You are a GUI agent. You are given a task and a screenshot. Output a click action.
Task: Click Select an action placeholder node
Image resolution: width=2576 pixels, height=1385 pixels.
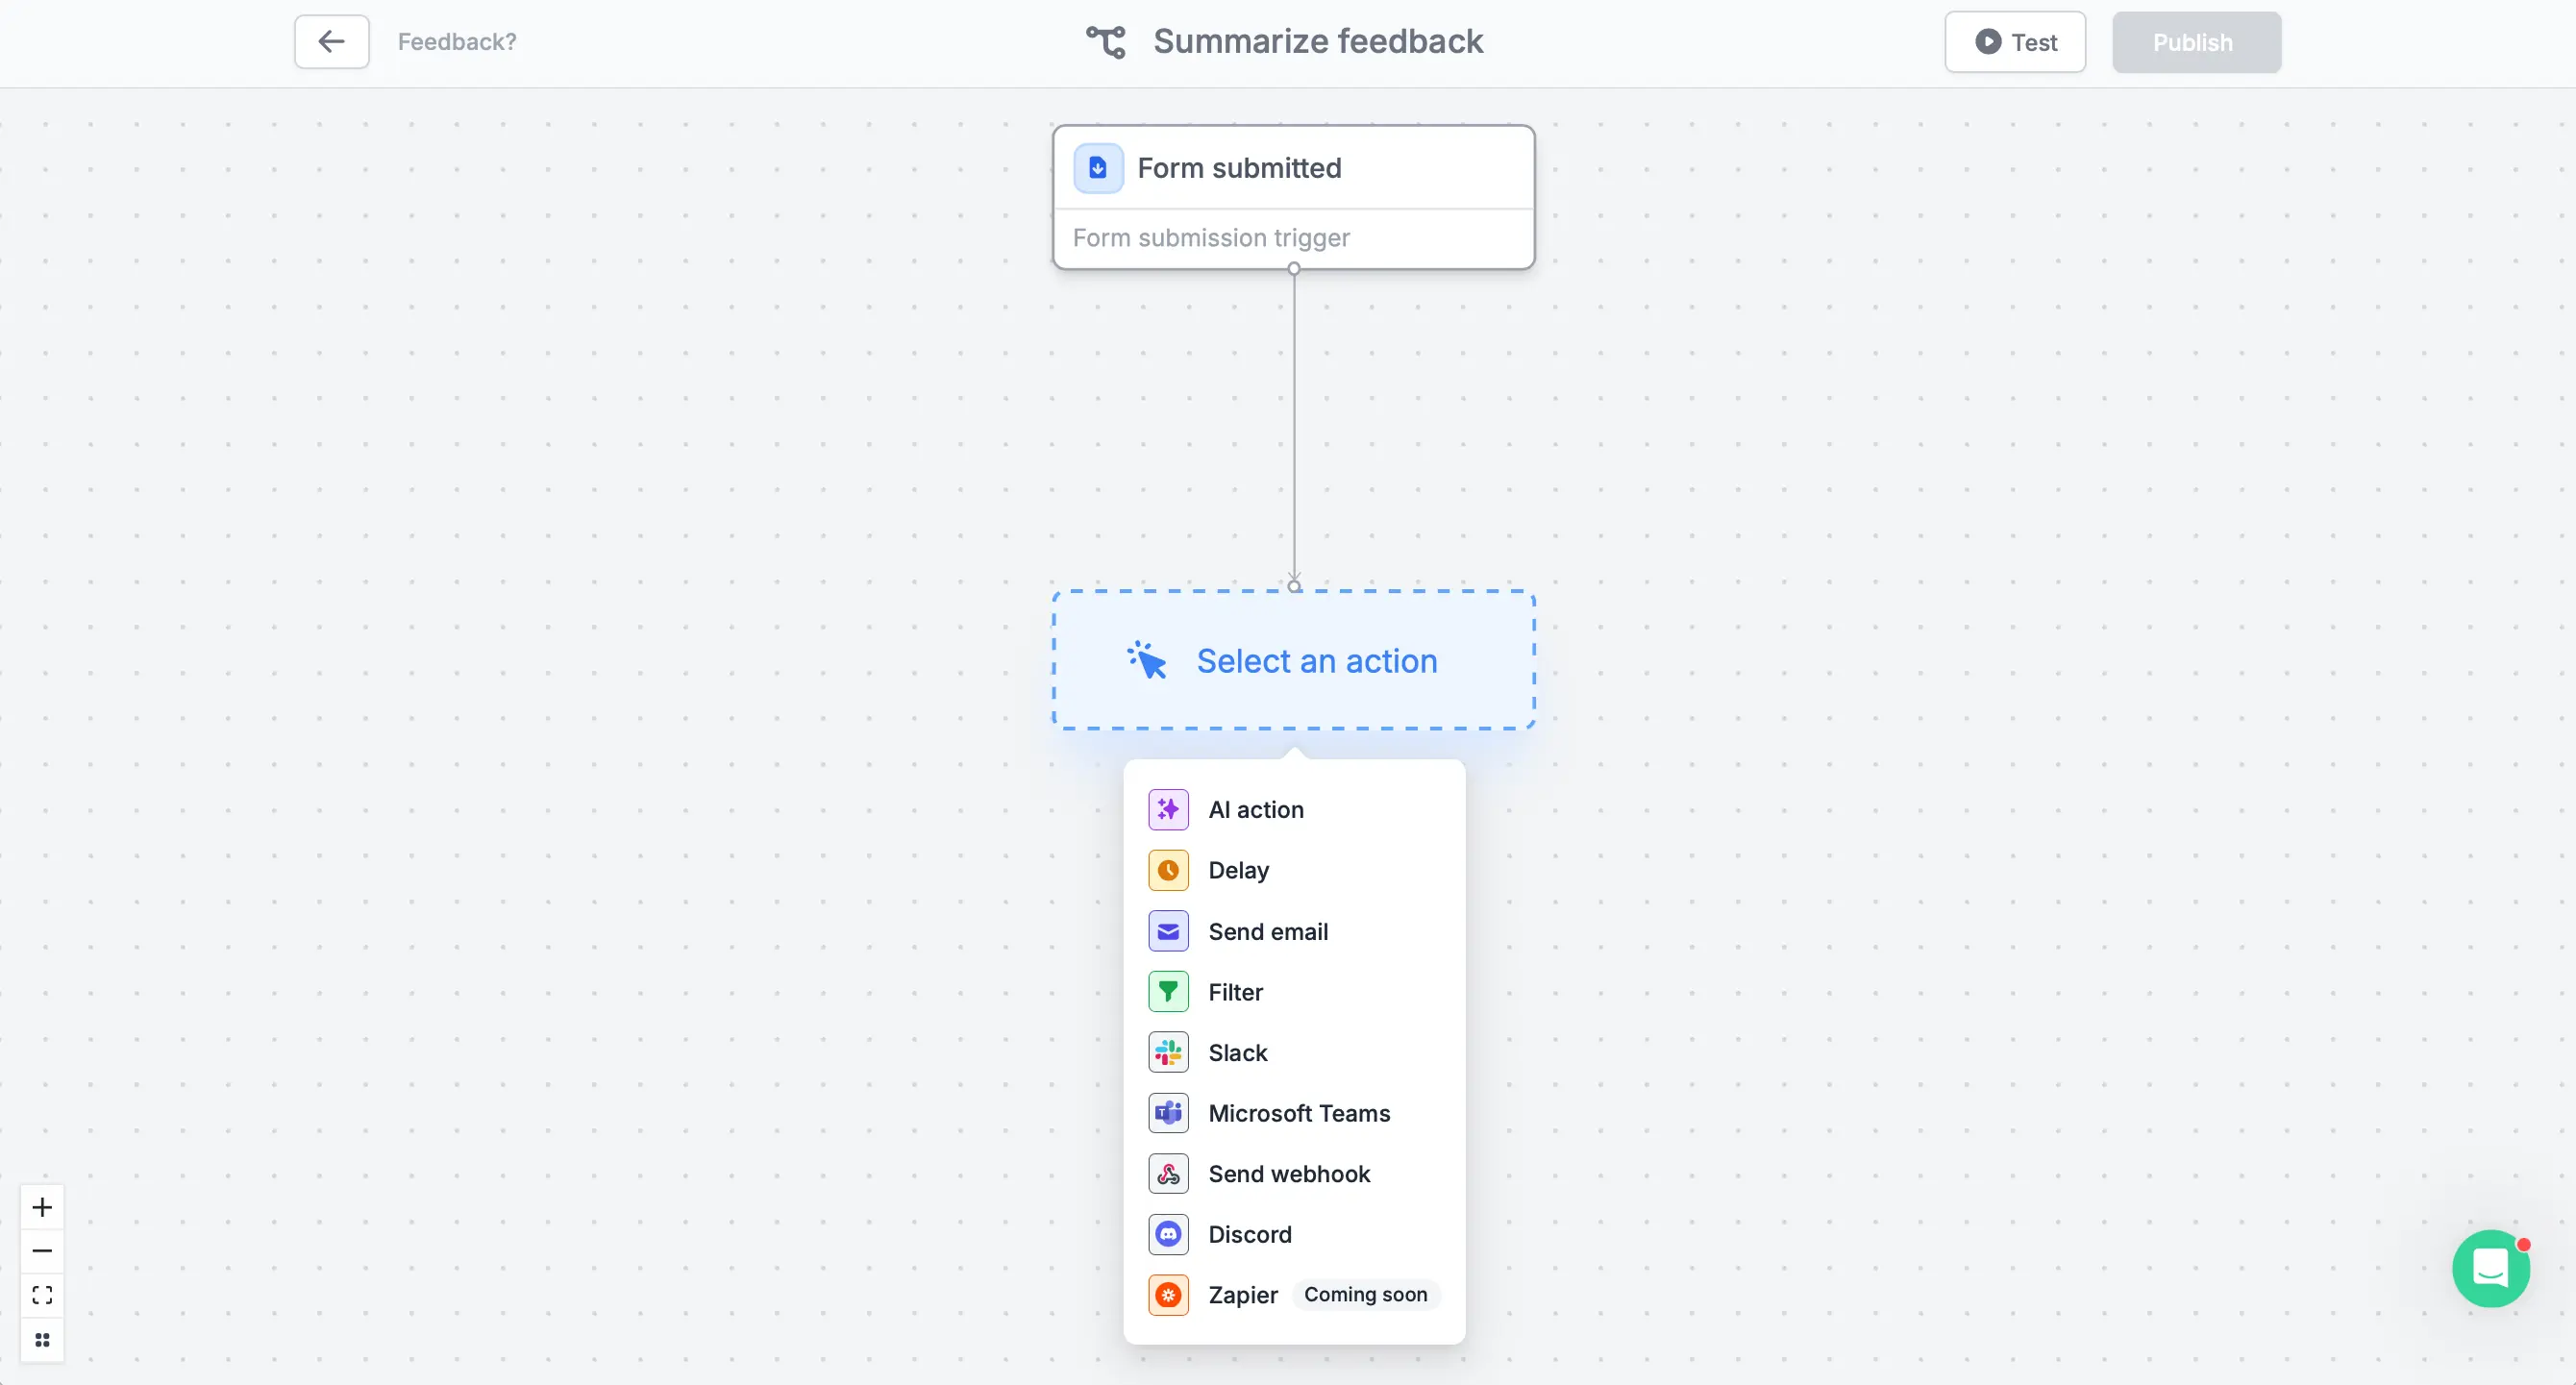click(x=1294, y=660)
